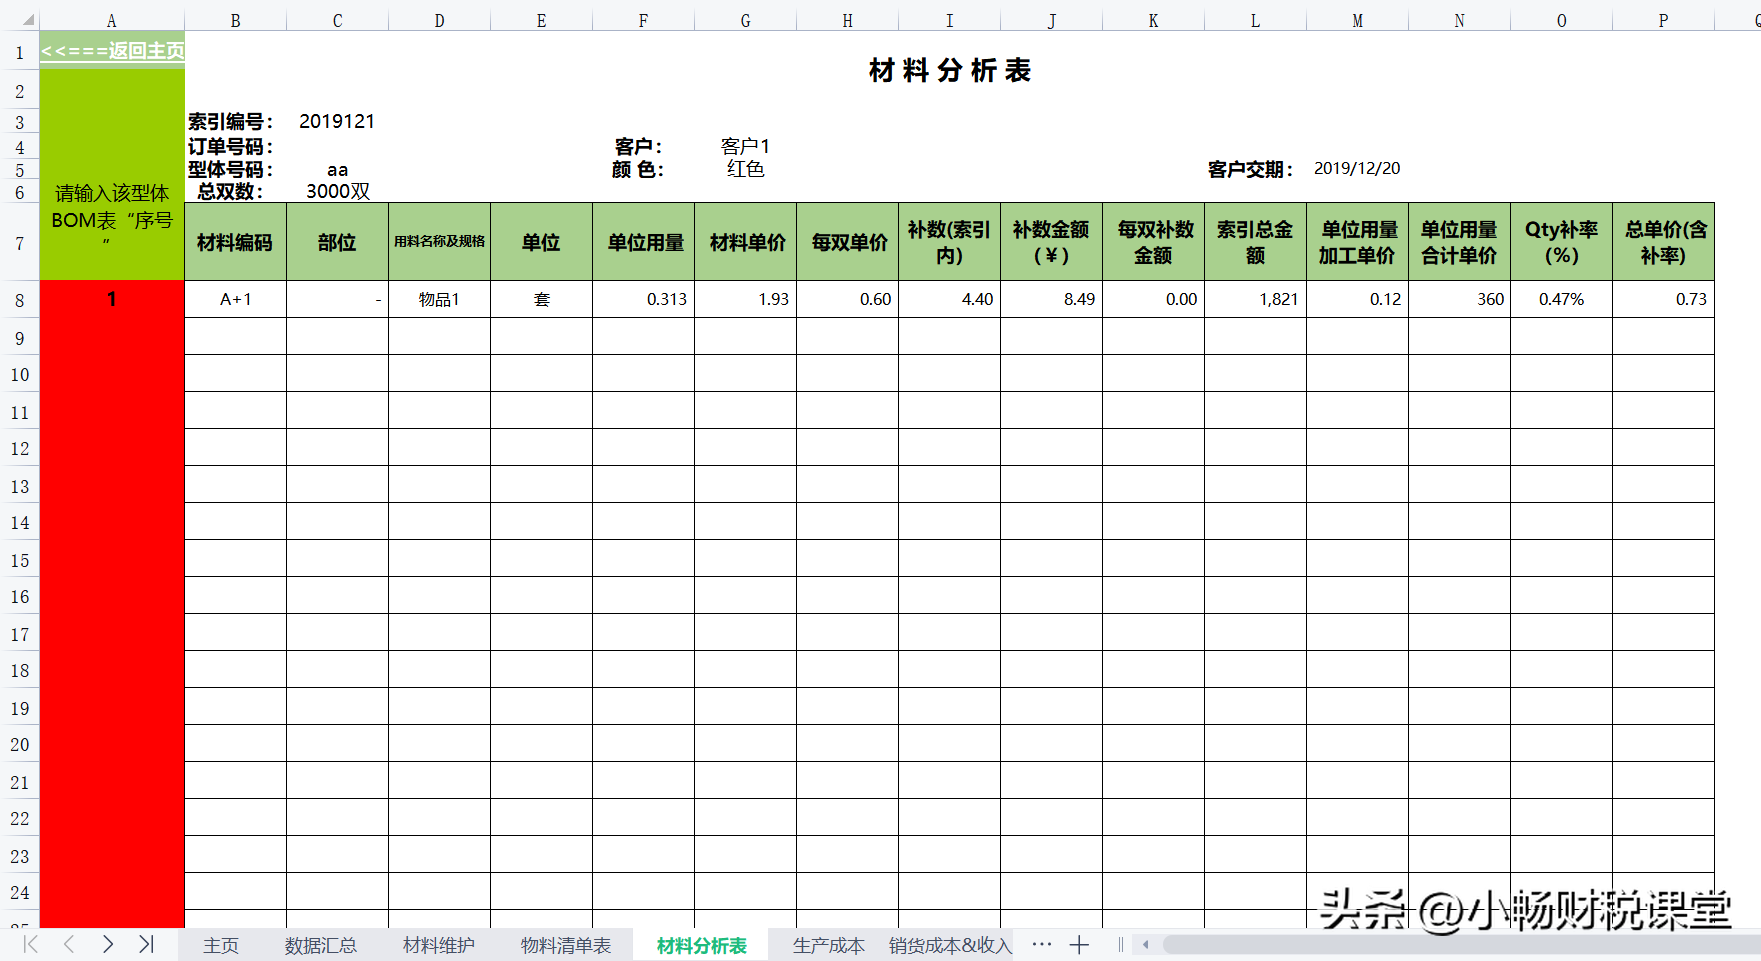
Task: Click the next sheet arrow
Action: 108,944
